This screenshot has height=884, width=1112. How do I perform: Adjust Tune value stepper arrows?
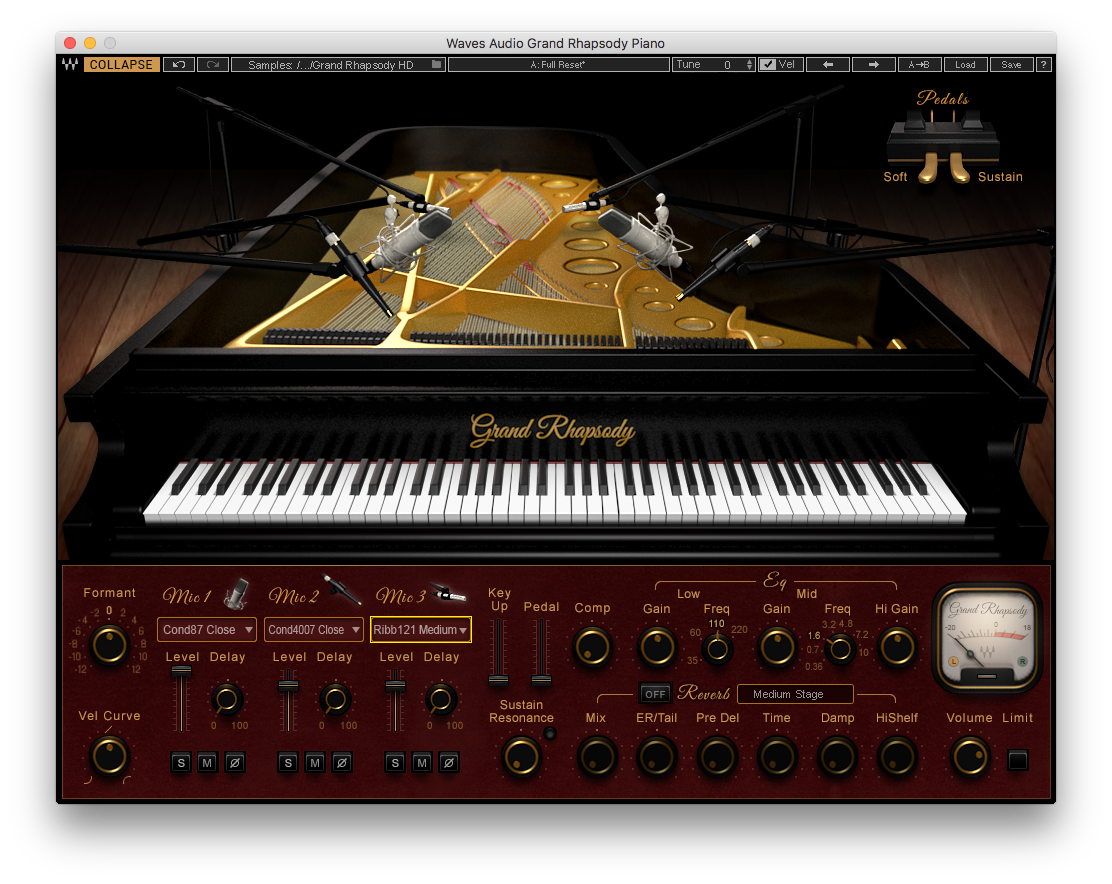(750, 65)
